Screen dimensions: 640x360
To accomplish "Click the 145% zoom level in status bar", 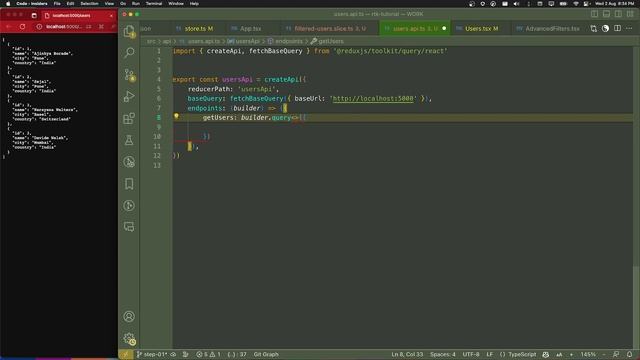I will tap(588, 354).
